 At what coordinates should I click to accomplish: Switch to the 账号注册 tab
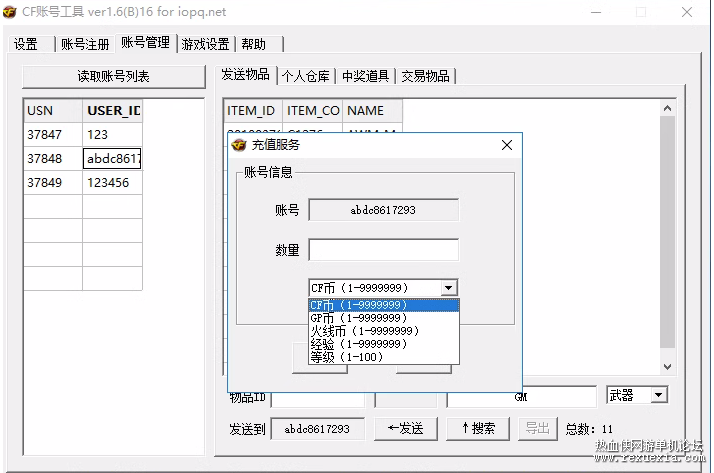[x=85, y=44]
